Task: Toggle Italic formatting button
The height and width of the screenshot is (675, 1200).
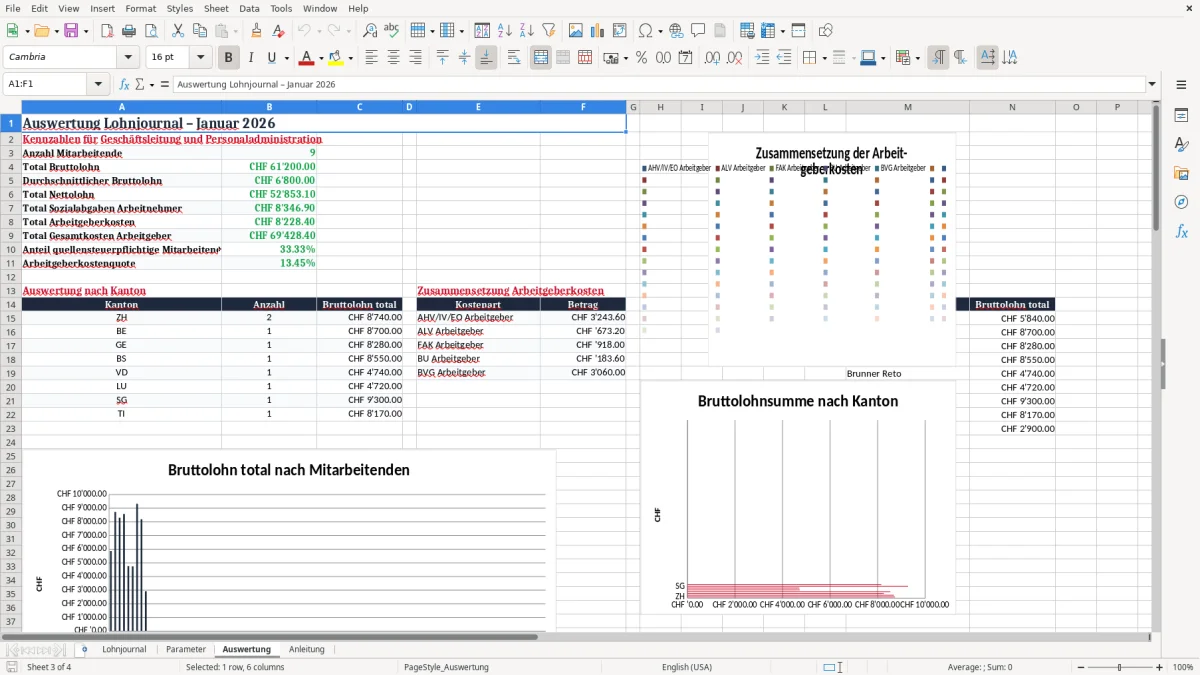Action: [x=250, y=58]
